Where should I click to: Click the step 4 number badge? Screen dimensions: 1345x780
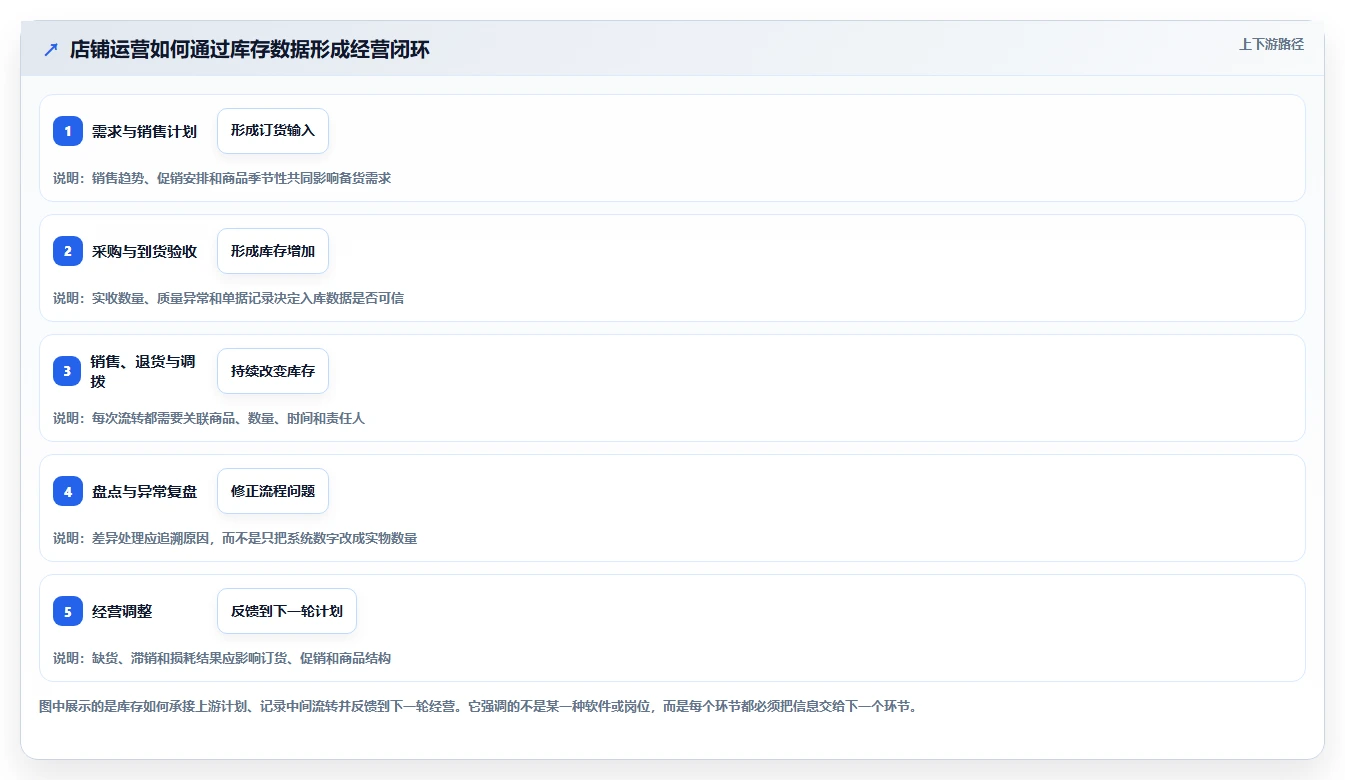pos(68,491)
